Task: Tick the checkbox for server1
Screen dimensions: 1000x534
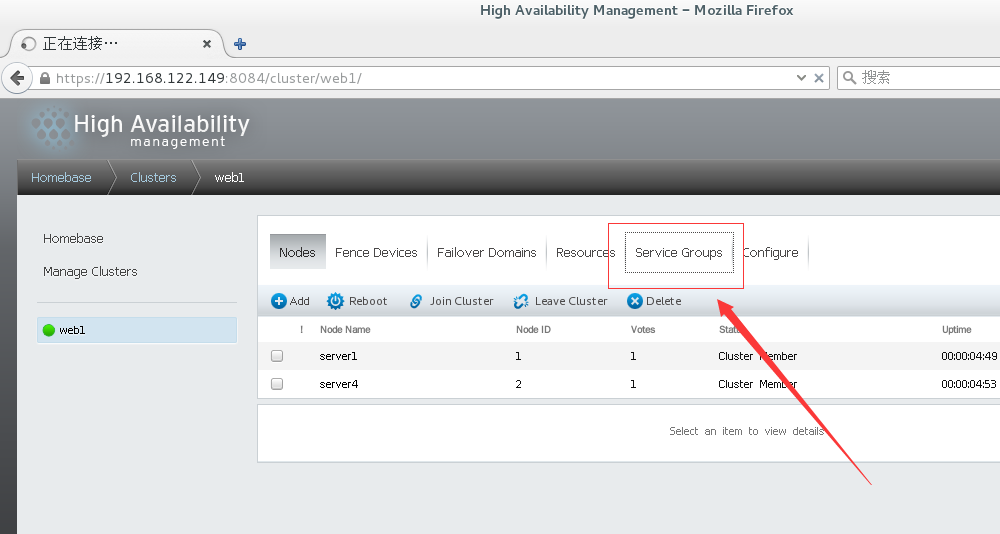Action: click(277, 356)
